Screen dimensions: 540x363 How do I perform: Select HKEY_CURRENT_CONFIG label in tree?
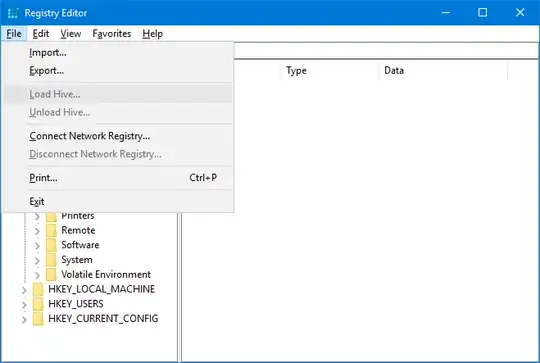(103, 319)
